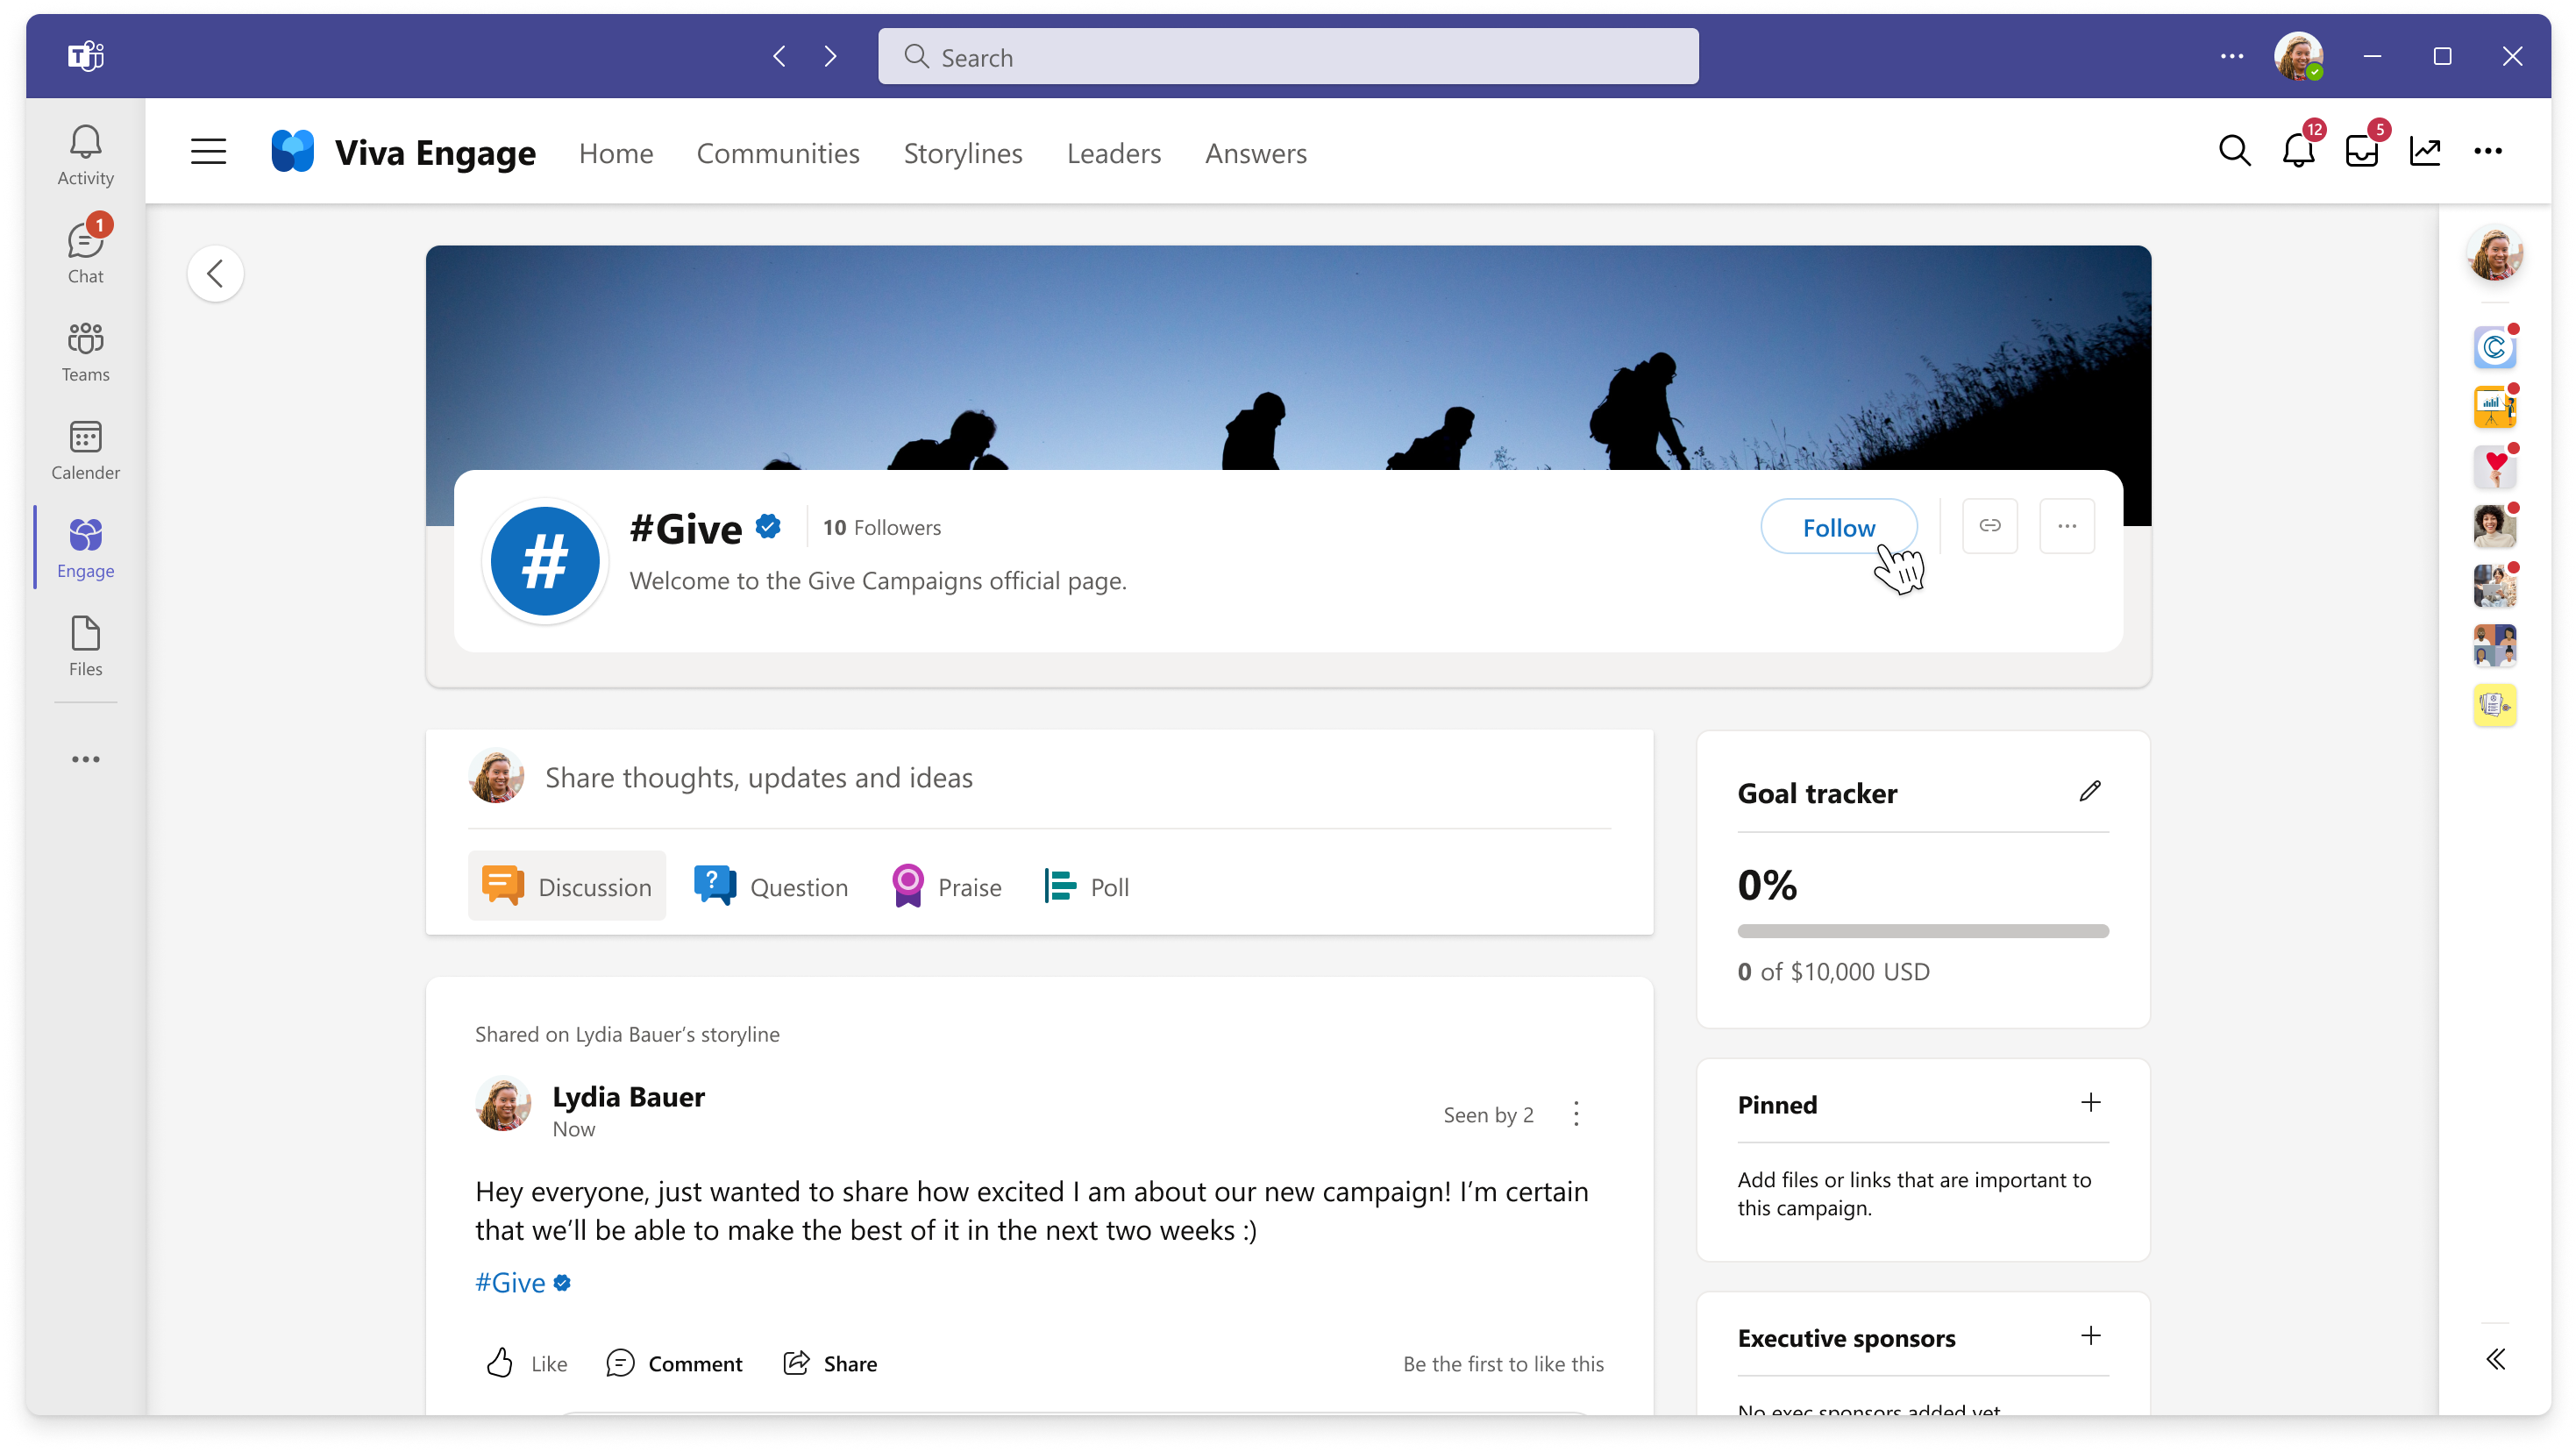Open the Files section
2576x1452 pixels.
pos(83,647)
